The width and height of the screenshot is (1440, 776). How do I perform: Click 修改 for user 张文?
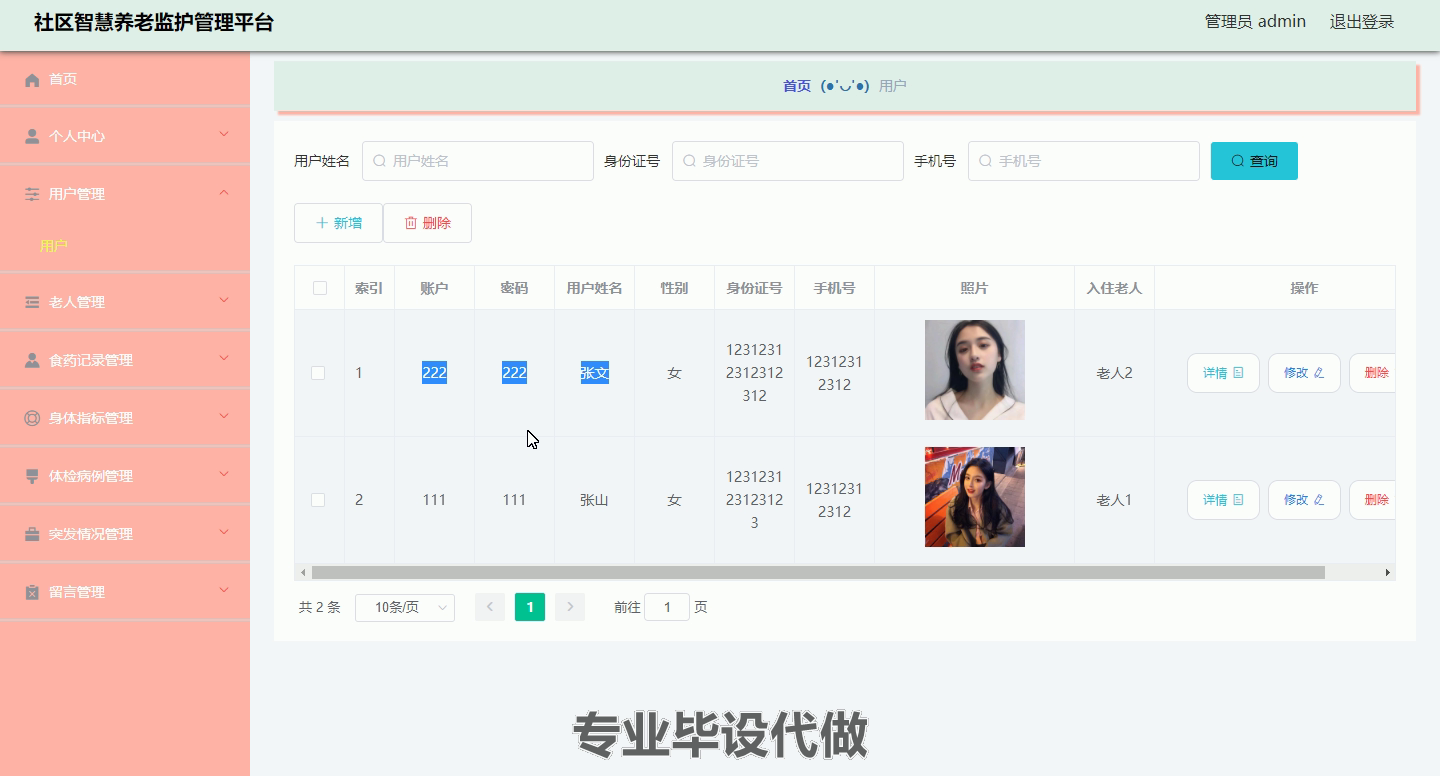click(x=1304, y=373)
